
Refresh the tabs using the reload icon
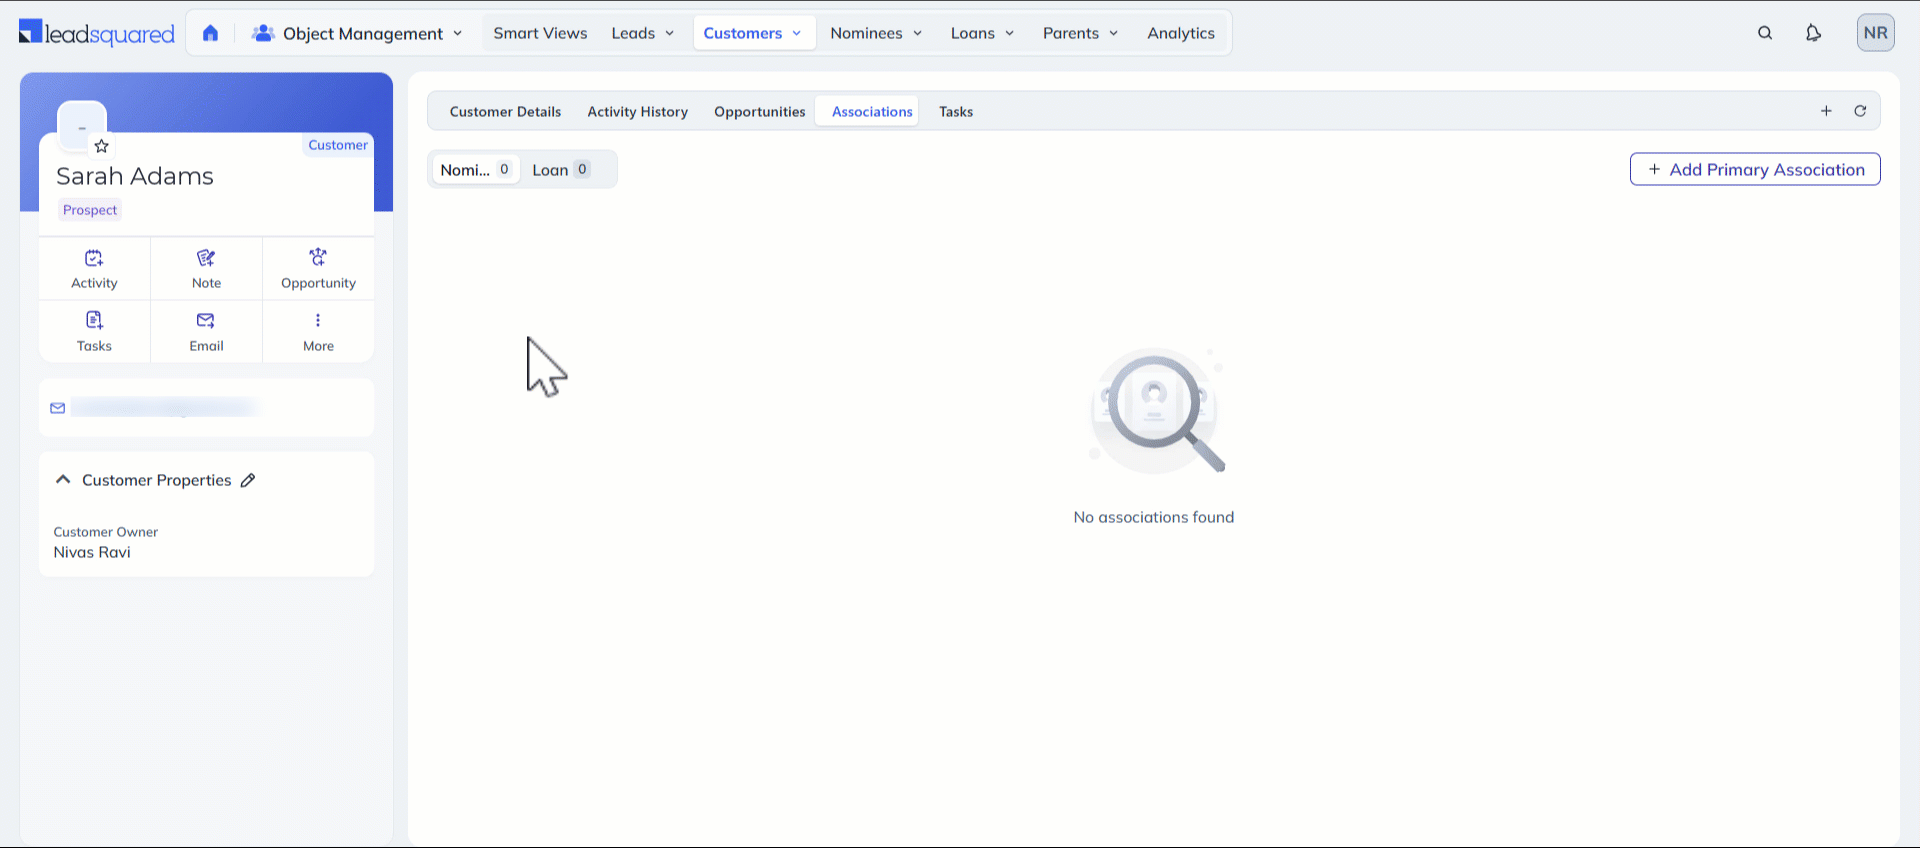click(x=1860, y=111)
